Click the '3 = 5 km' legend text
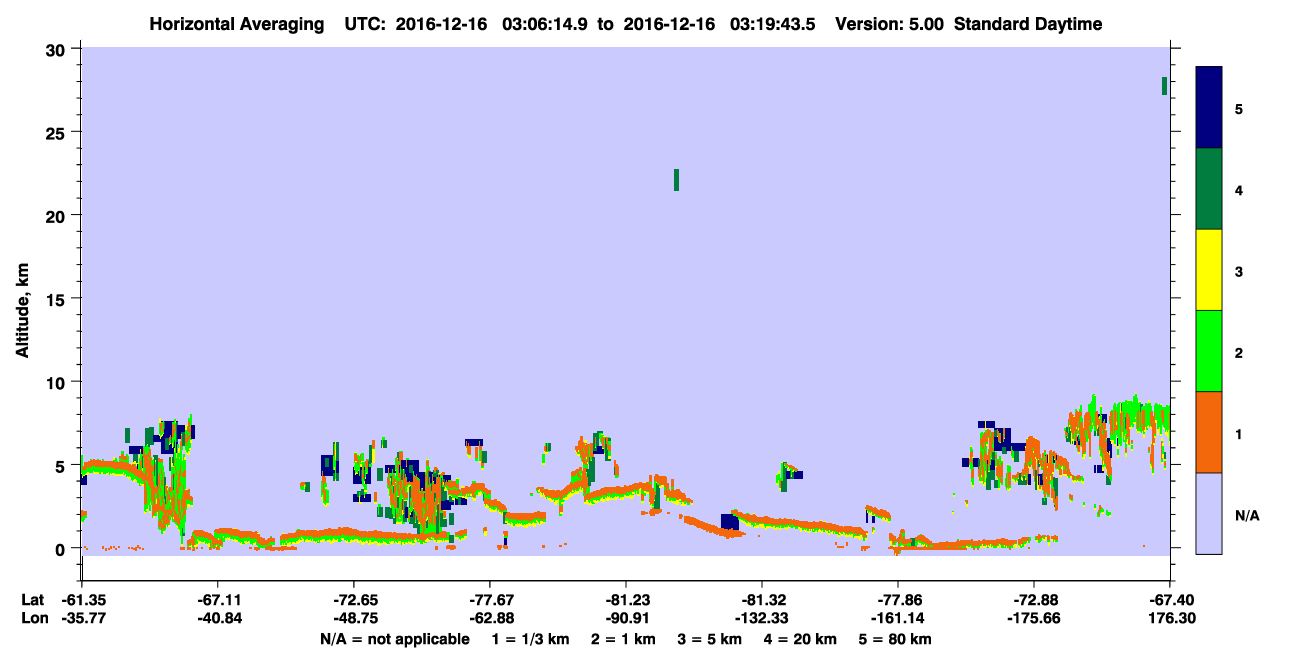The image size is (1300, 667). [710, 639]
